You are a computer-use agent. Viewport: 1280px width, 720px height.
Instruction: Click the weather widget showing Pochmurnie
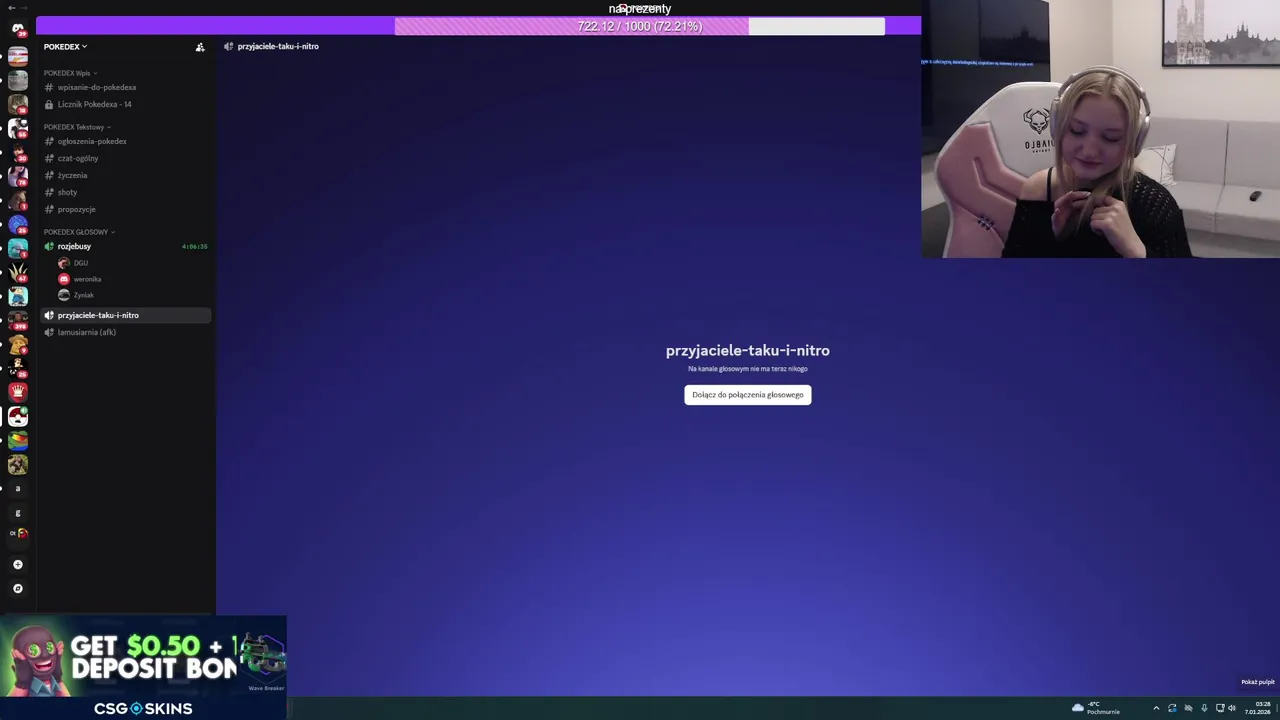[1096, 708]
